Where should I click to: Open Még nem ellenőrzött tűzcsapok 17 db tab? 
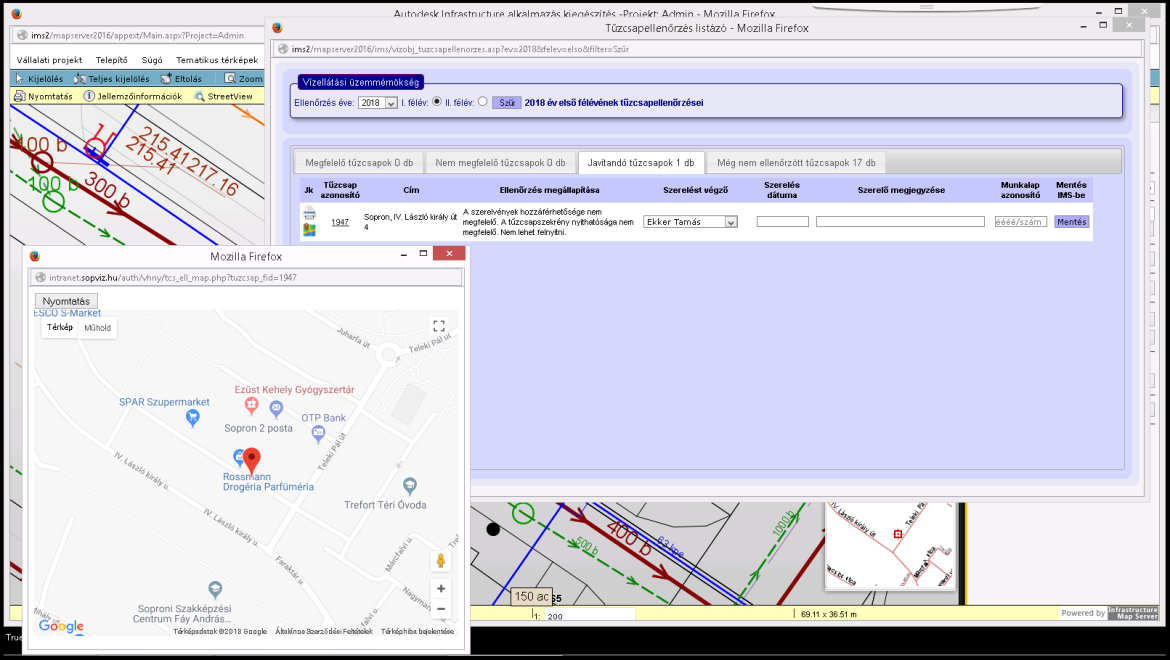click(x=796, y=163)
